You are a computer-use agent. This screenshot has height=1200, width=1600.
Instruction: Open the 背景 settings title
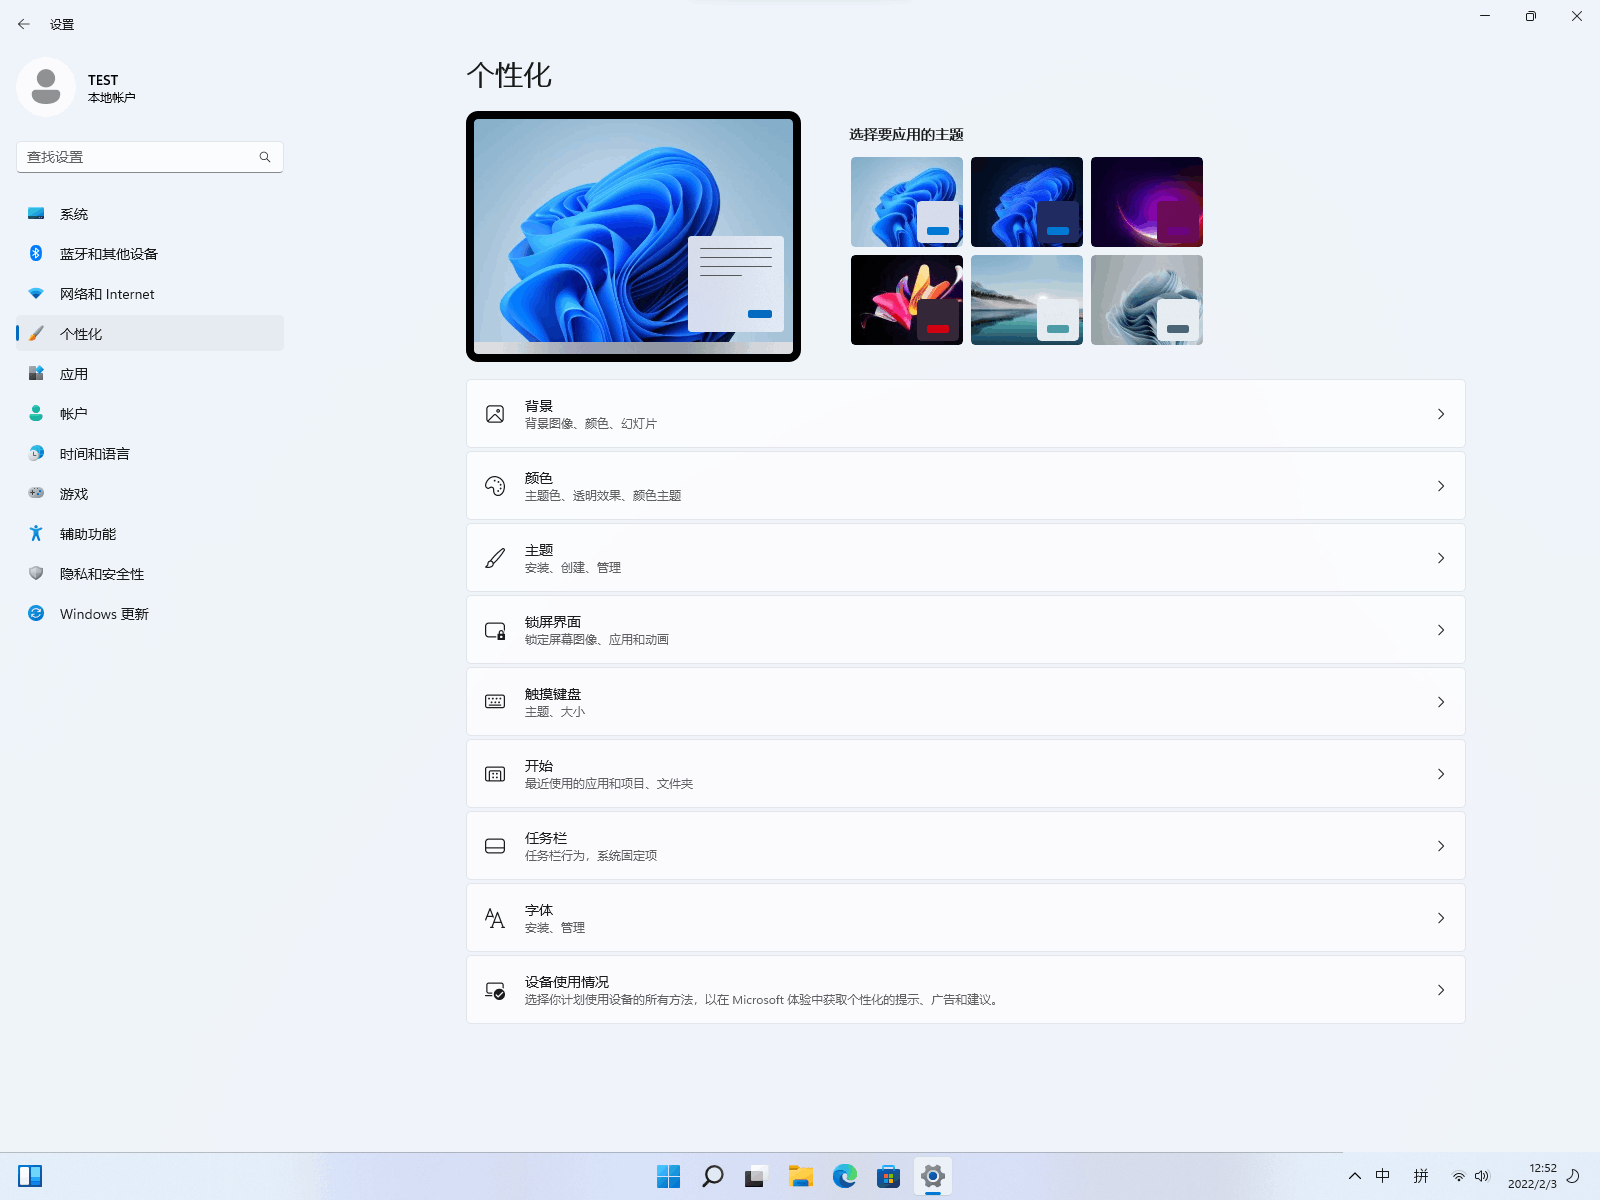tap(539, 406)
